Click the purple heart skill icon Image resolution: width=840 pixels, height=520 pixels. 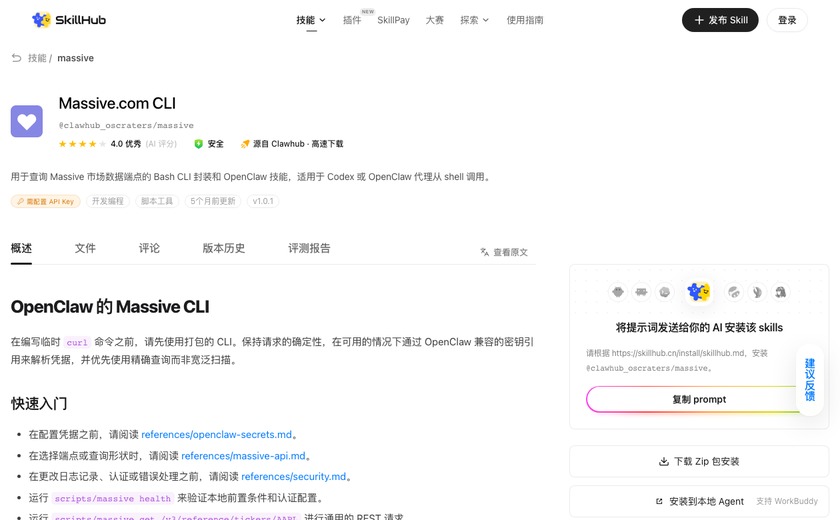click(x=27, y=121)
